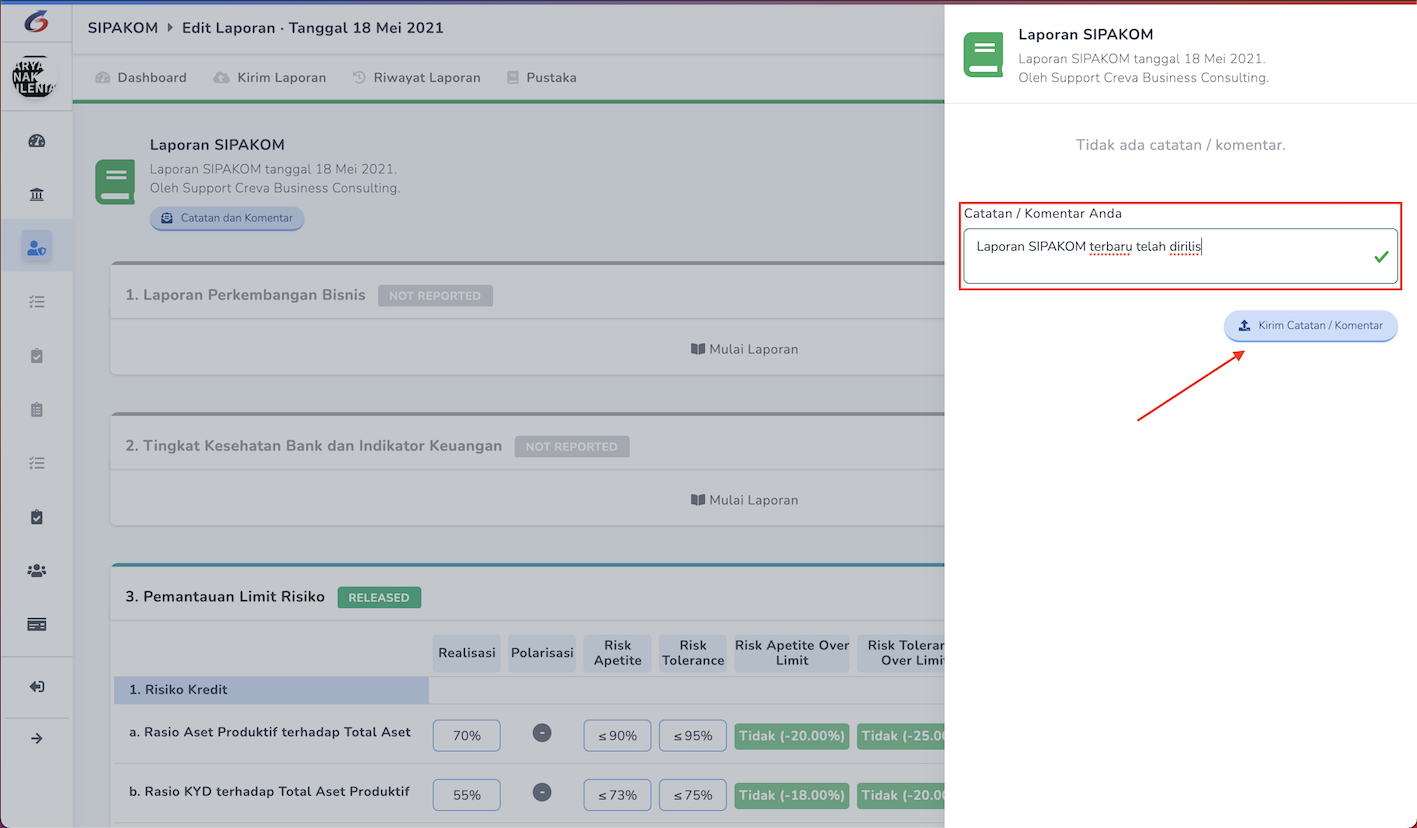
Task: Click 3. Pemantauan Limit Risiko heading
Action: click(225, 597)
